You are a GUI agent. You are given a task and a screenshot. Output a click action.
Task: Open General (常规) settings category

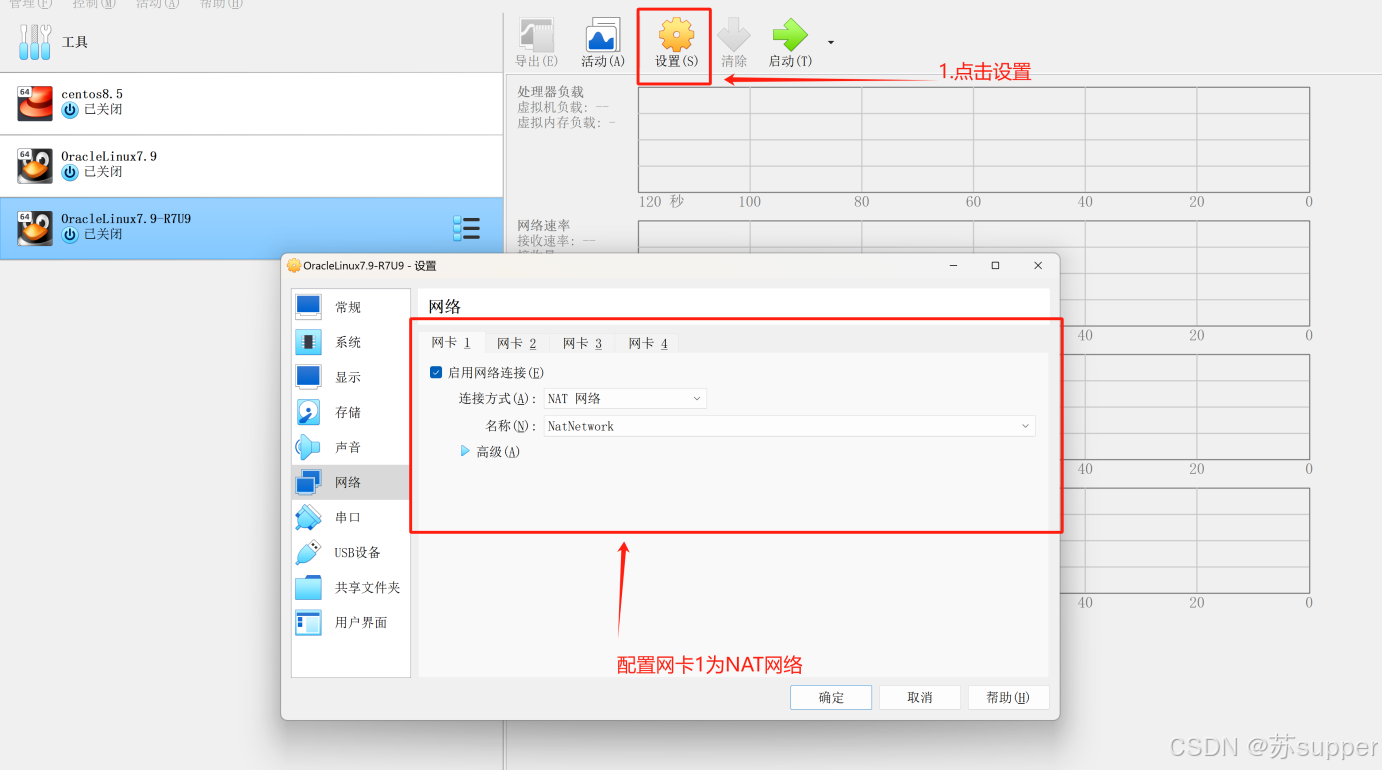350,307
